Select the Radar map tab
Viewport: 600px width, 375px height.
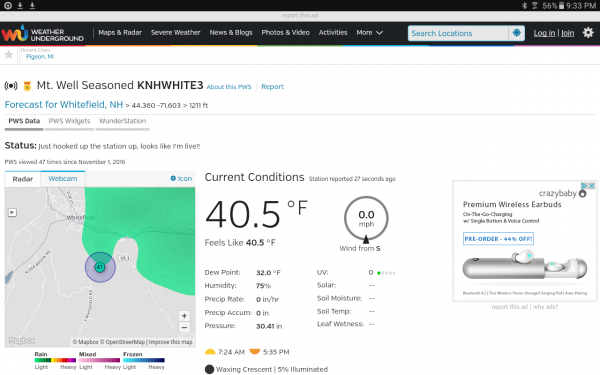click(x=23, y=179)
